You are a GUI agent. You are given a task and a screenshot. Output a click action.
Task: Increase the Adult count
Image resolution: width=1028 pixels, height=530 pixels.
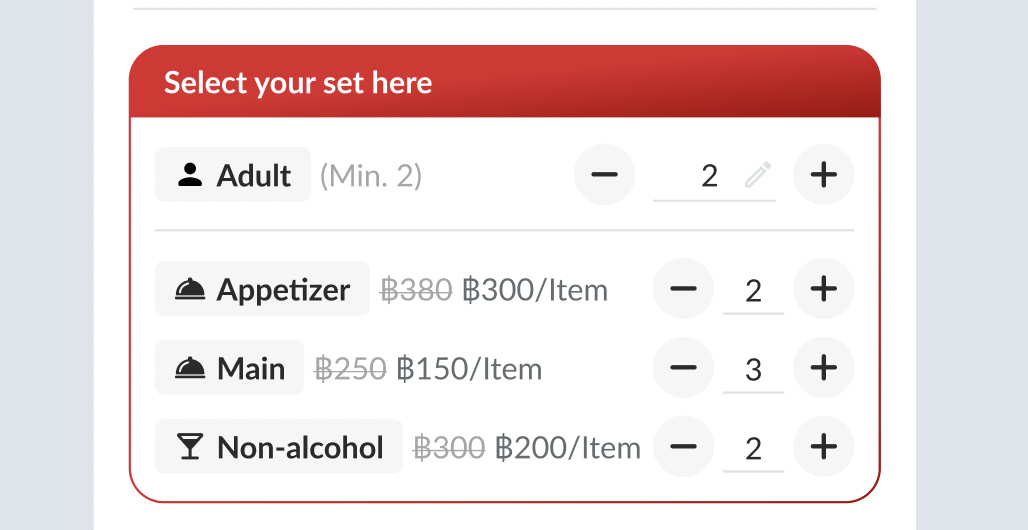click(823, 175)
